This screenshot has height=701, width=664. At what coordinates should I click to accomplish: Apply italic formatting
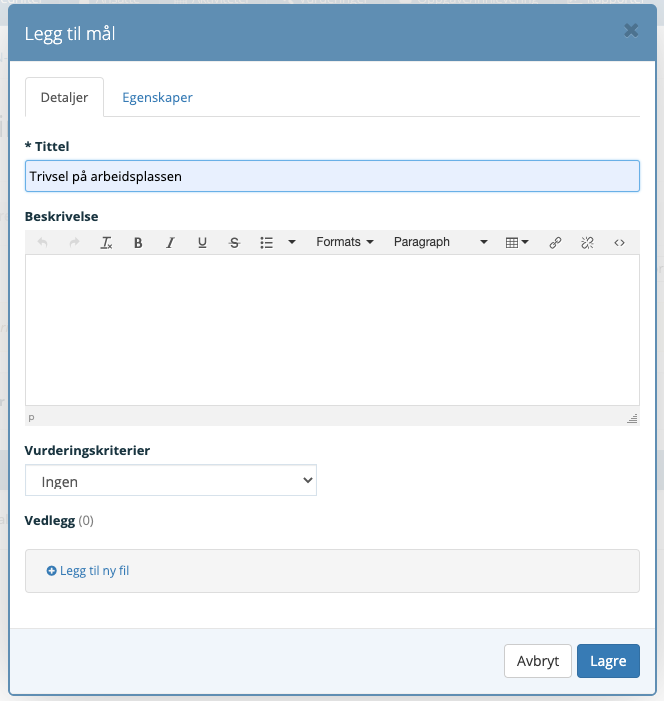pyautogui.click(x=170, y=243)
